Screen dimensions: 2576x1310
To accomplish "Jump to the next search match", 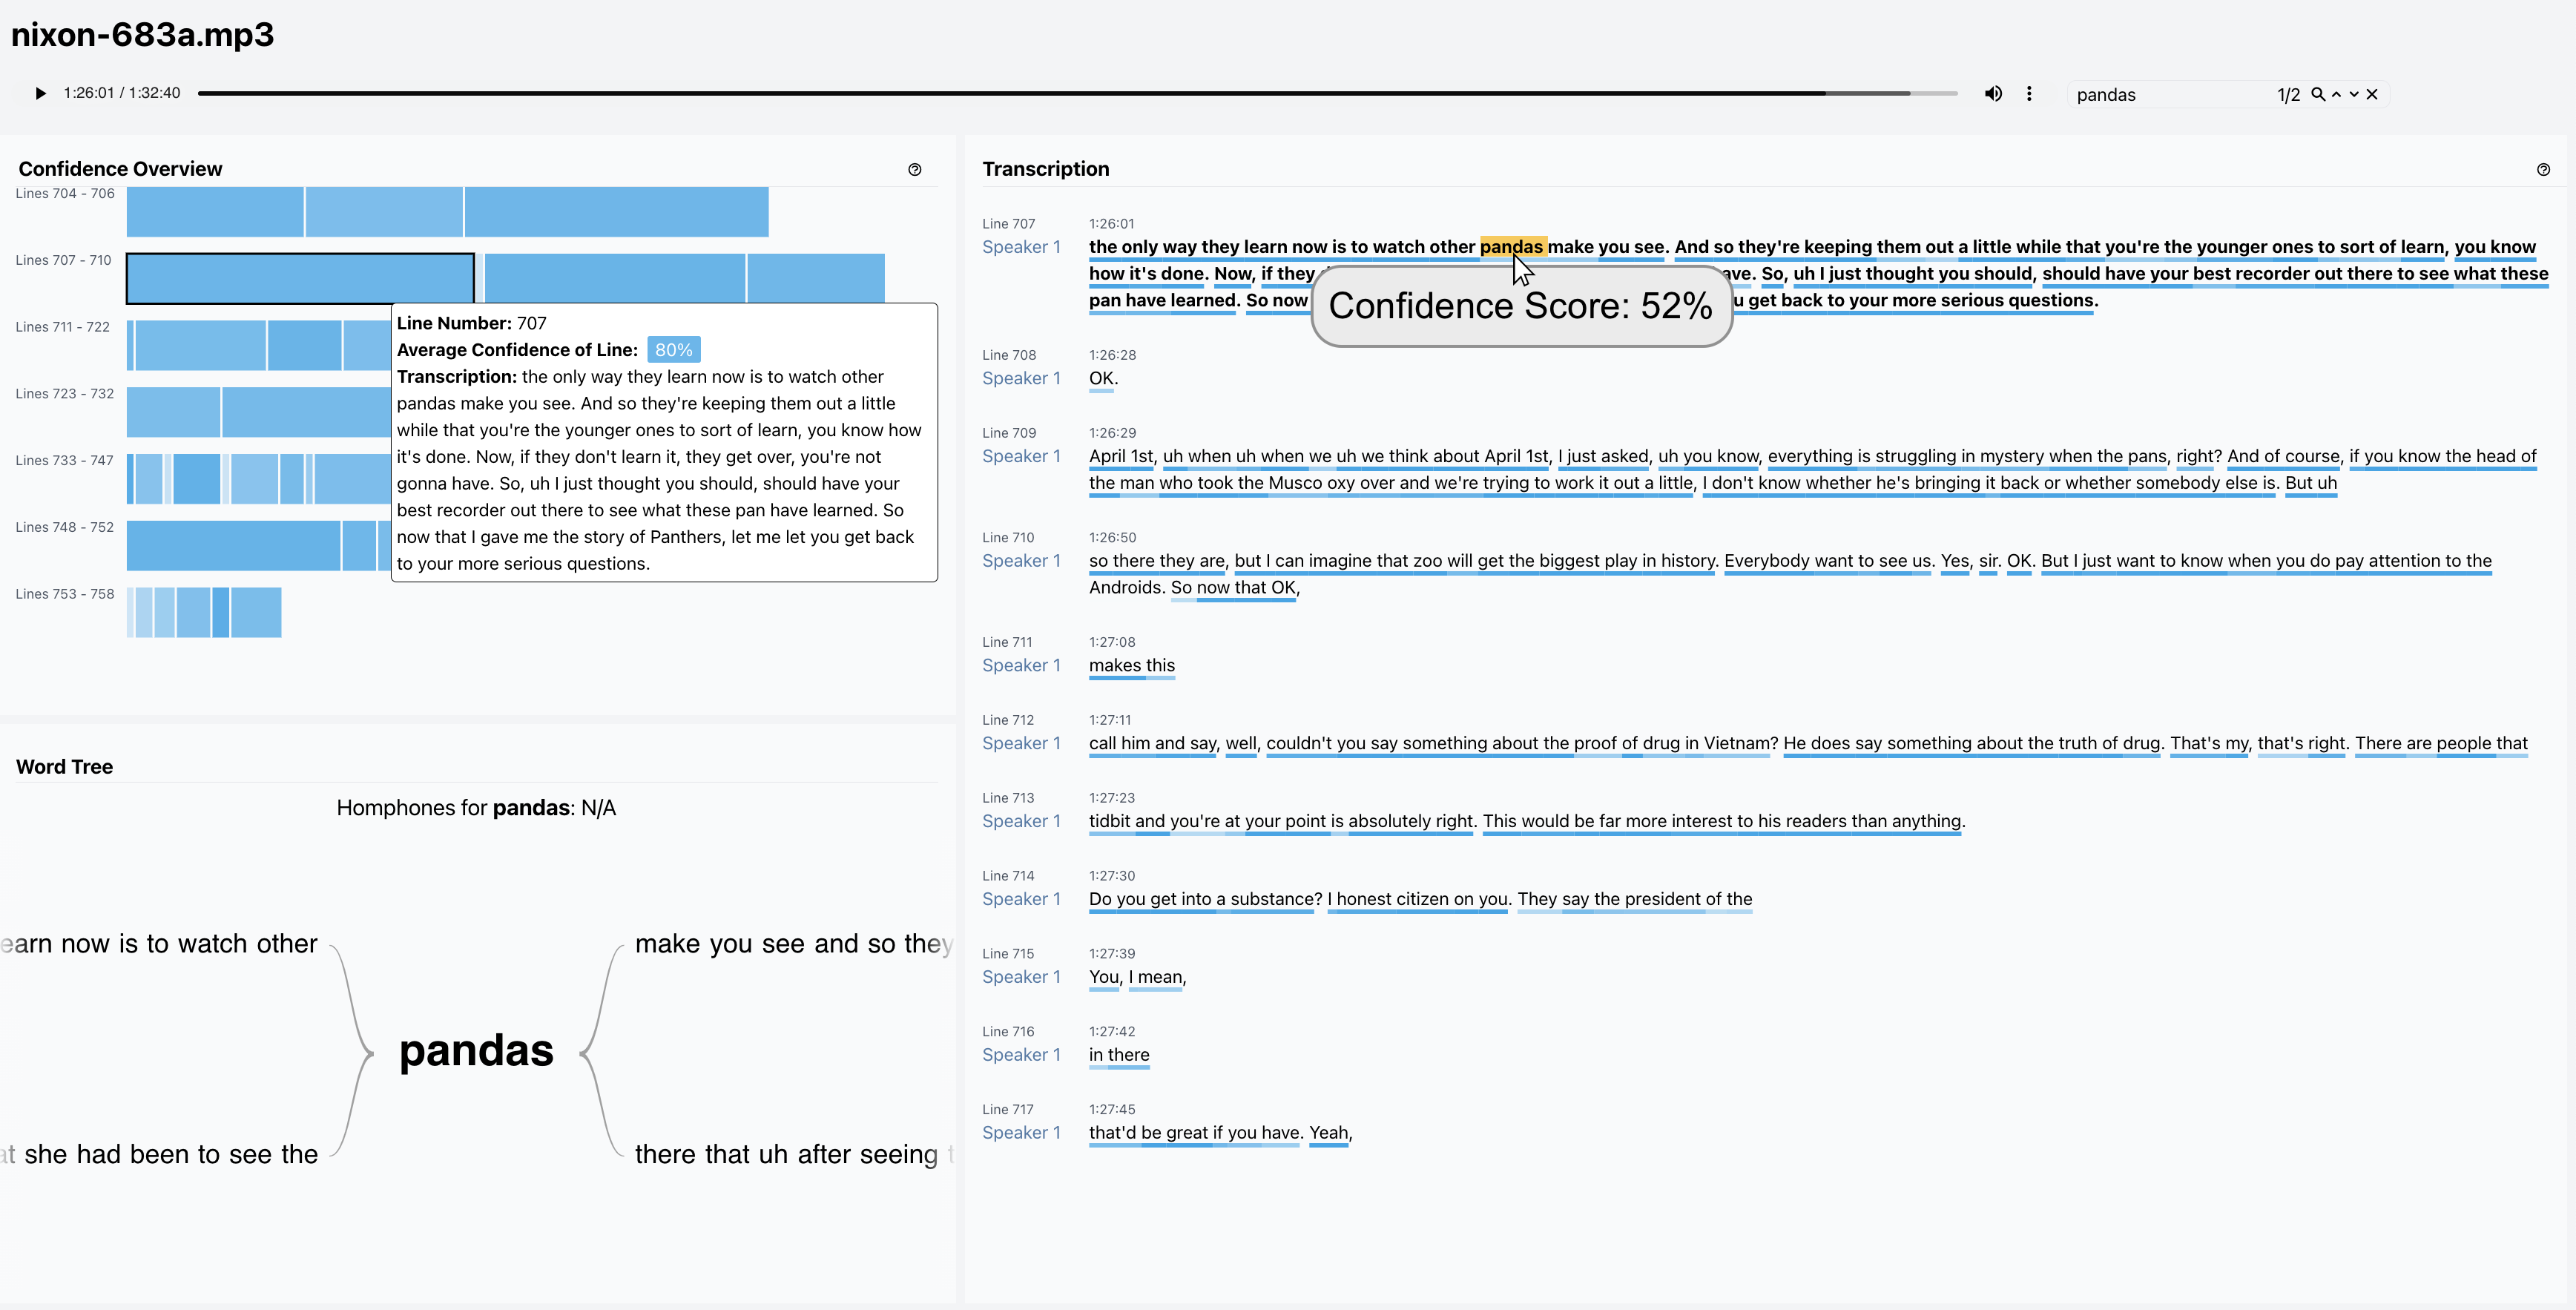I will click(2354, 94).
